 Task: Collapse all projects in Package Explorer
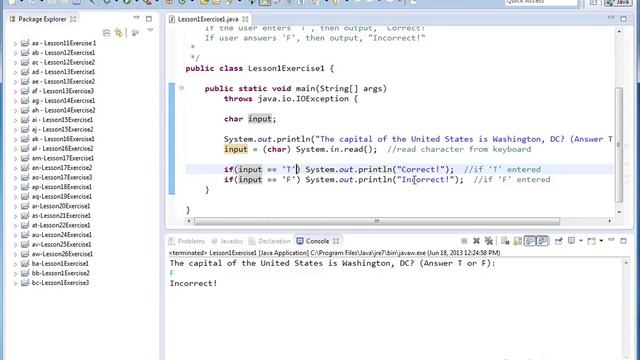pyautogui.click(x=107, y=33)
